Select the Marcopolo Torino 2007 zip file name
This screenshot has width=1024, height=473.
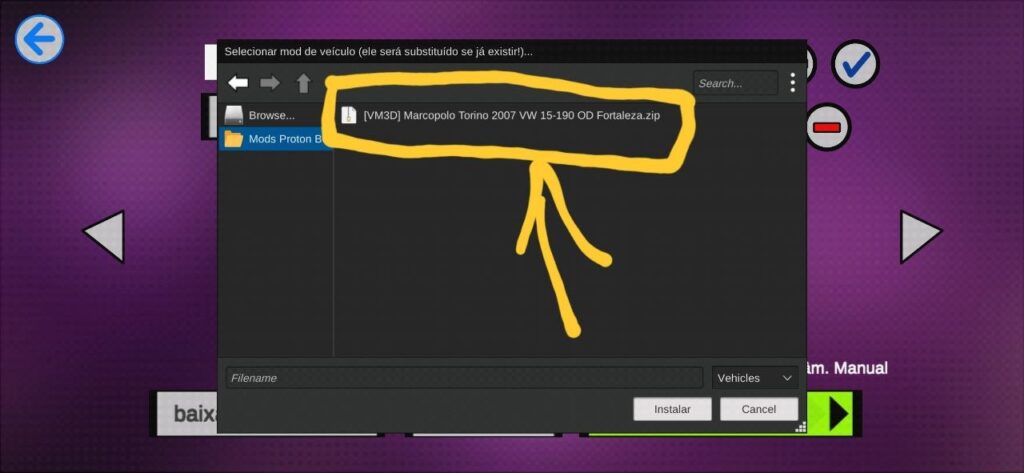pos(511,115)
